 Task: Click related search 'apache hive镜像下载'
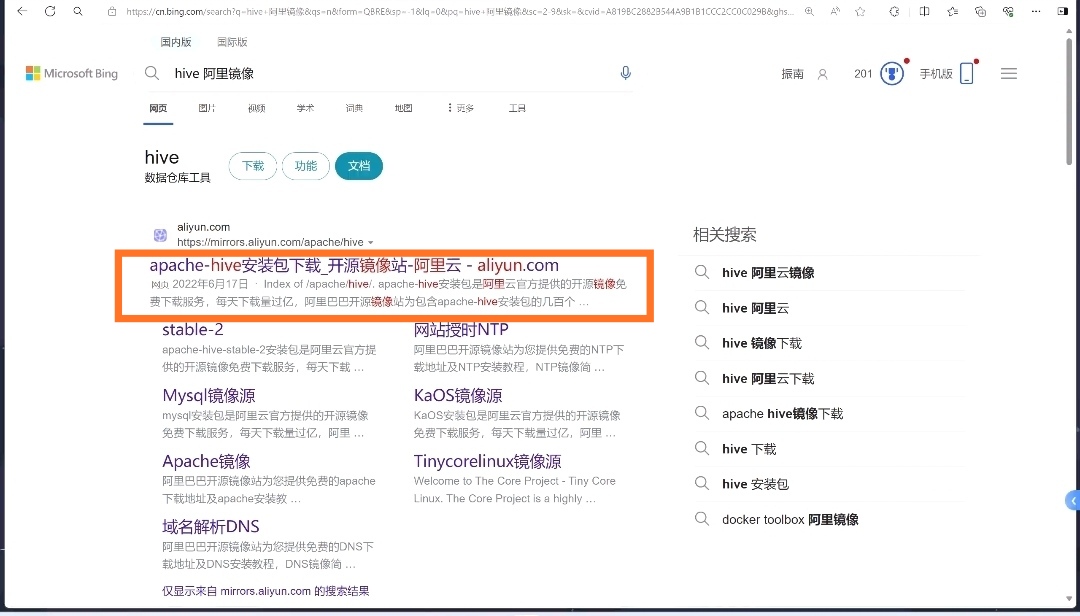(782, 413)
